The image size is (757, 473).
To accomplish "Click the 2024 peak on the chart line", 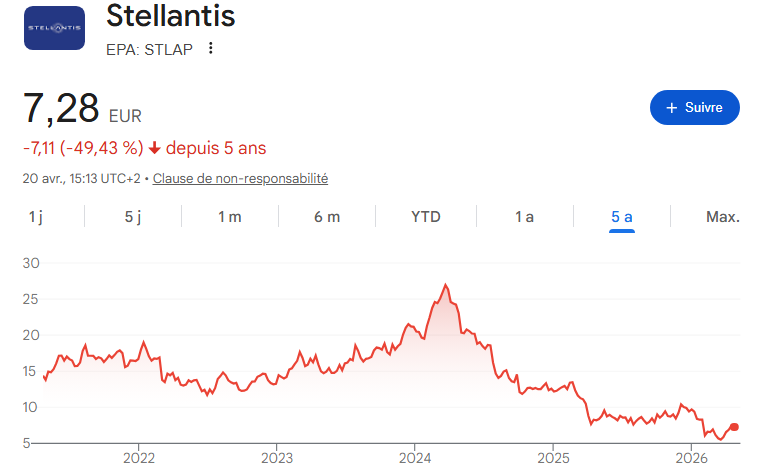I will [x=445, y=285].
